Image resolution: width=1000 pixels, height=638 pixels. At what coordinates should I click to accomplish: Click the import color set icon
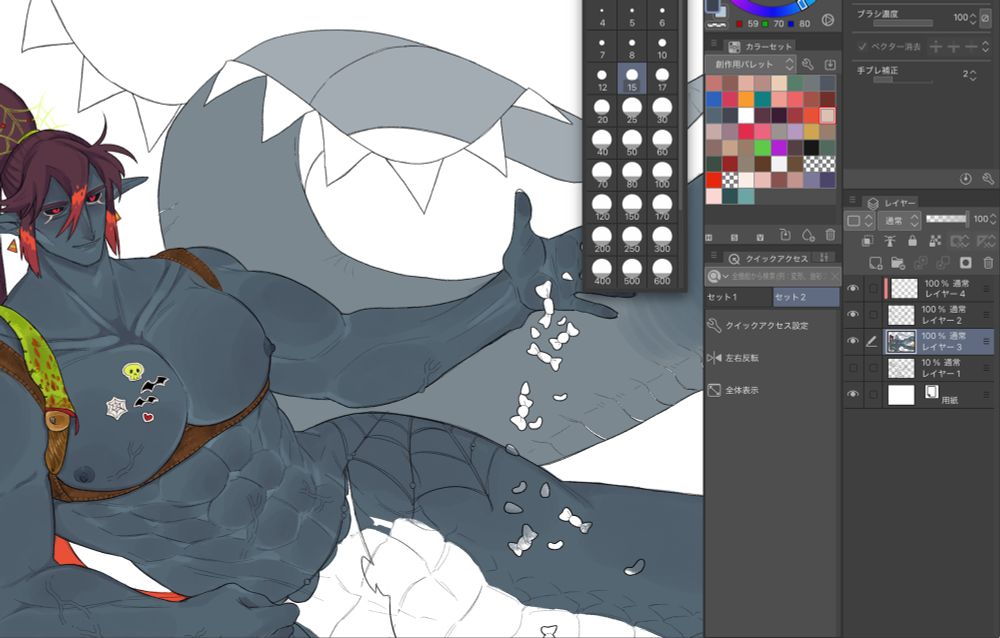click(830, 64)
